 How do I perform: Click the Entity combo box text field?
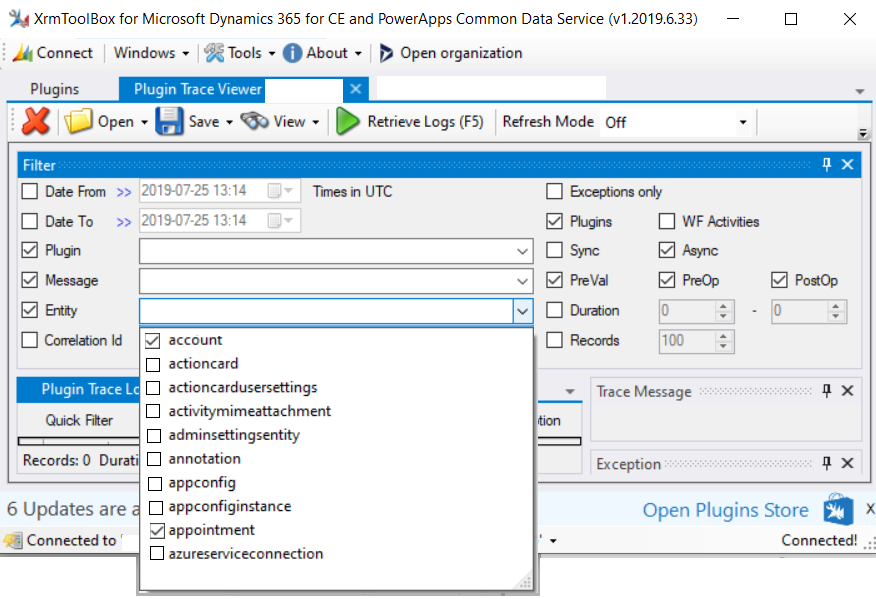(326, 311)
